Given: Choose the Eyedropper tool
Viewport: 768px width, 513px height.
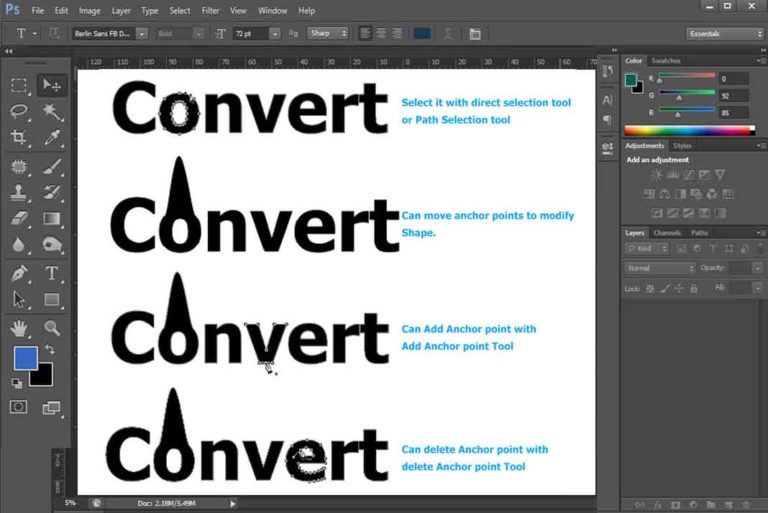Looking at the screenshot, I should coord(50,137).
